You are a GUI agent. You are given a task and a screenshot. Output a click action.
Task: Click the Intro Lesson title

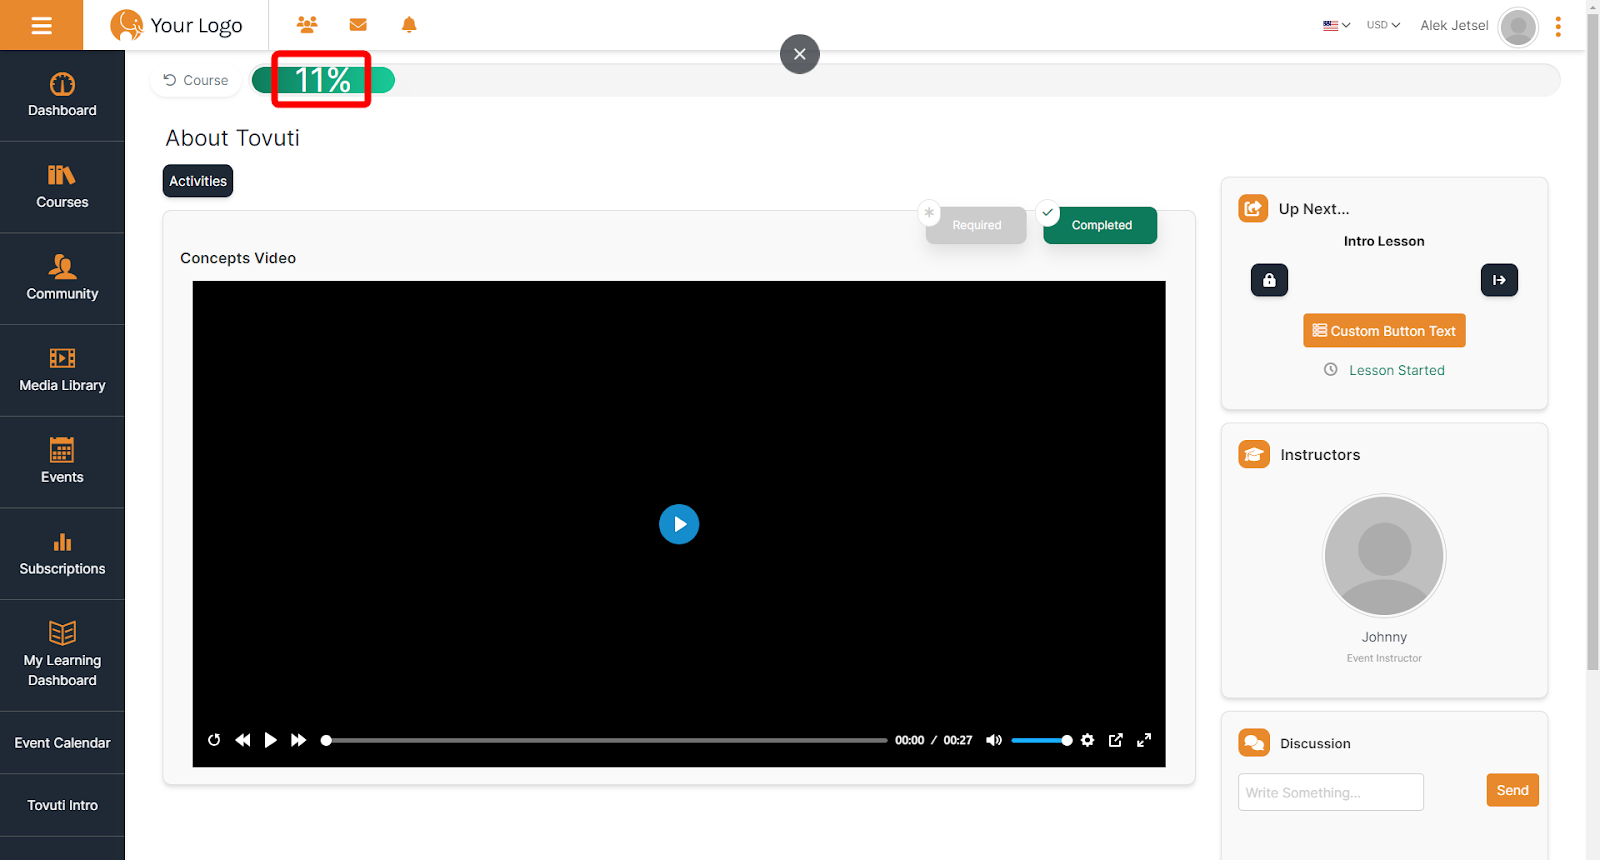click(1384, 241)
